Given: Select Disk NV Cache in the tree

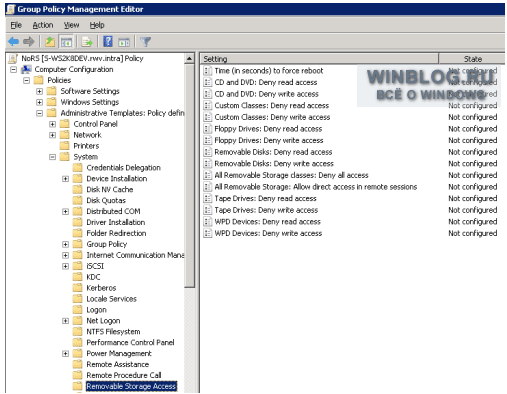Looking at the screenshot, I should pyautogui.click(x=110, y=189).
